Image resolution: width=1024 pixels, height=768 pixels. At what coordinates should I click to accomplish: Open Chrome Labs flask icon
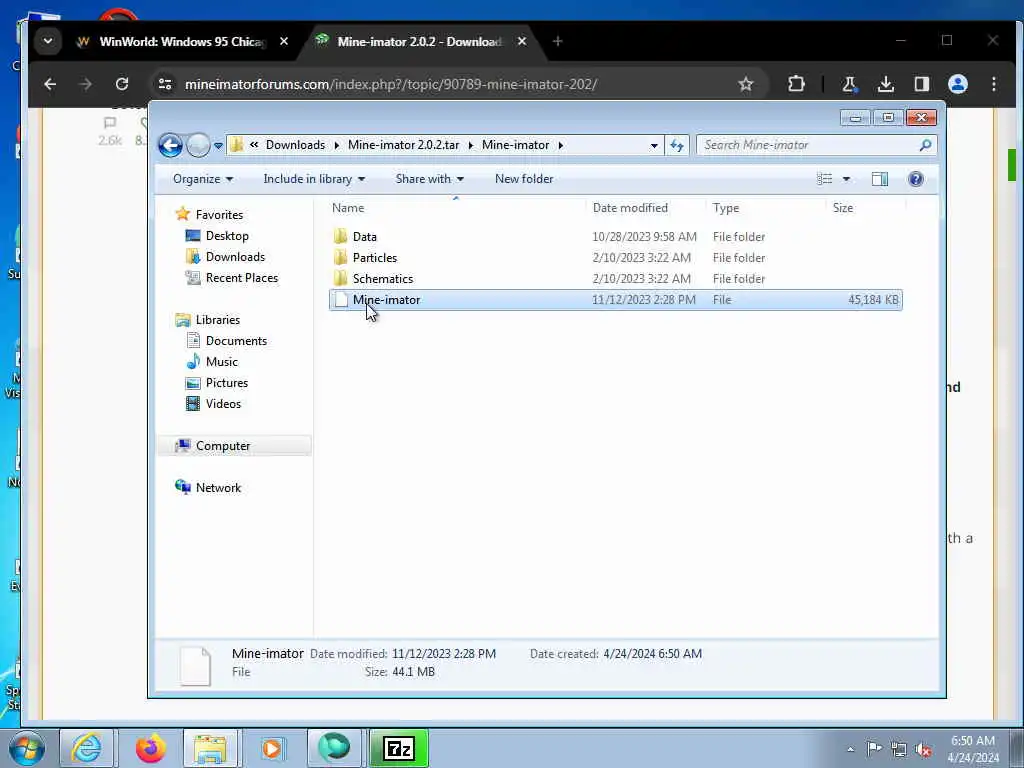[850, 84]
